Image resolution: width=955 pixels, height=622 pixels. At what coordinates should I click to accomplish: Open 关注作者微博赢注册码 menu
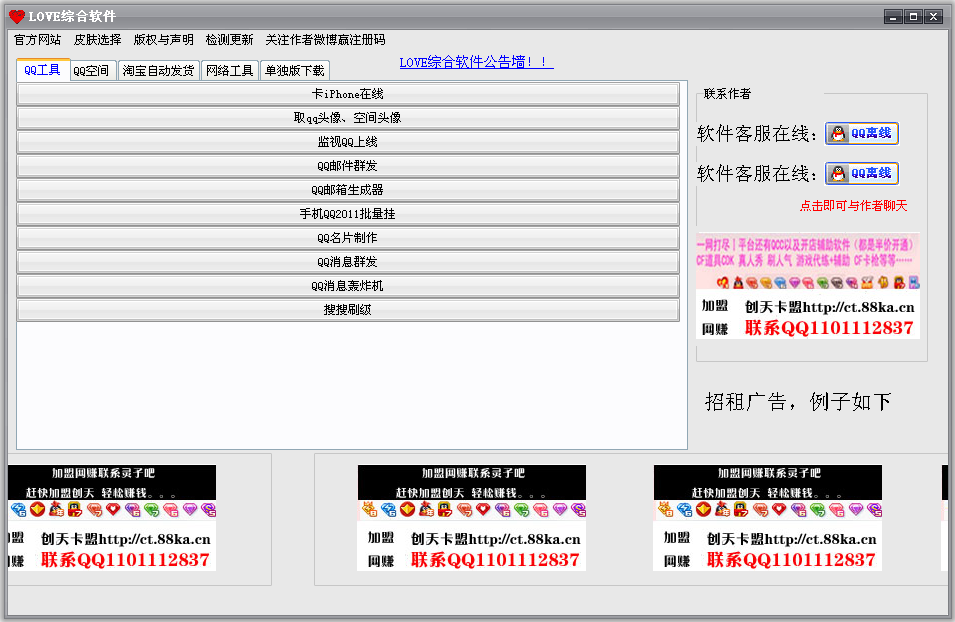click(x=325, y=40)
